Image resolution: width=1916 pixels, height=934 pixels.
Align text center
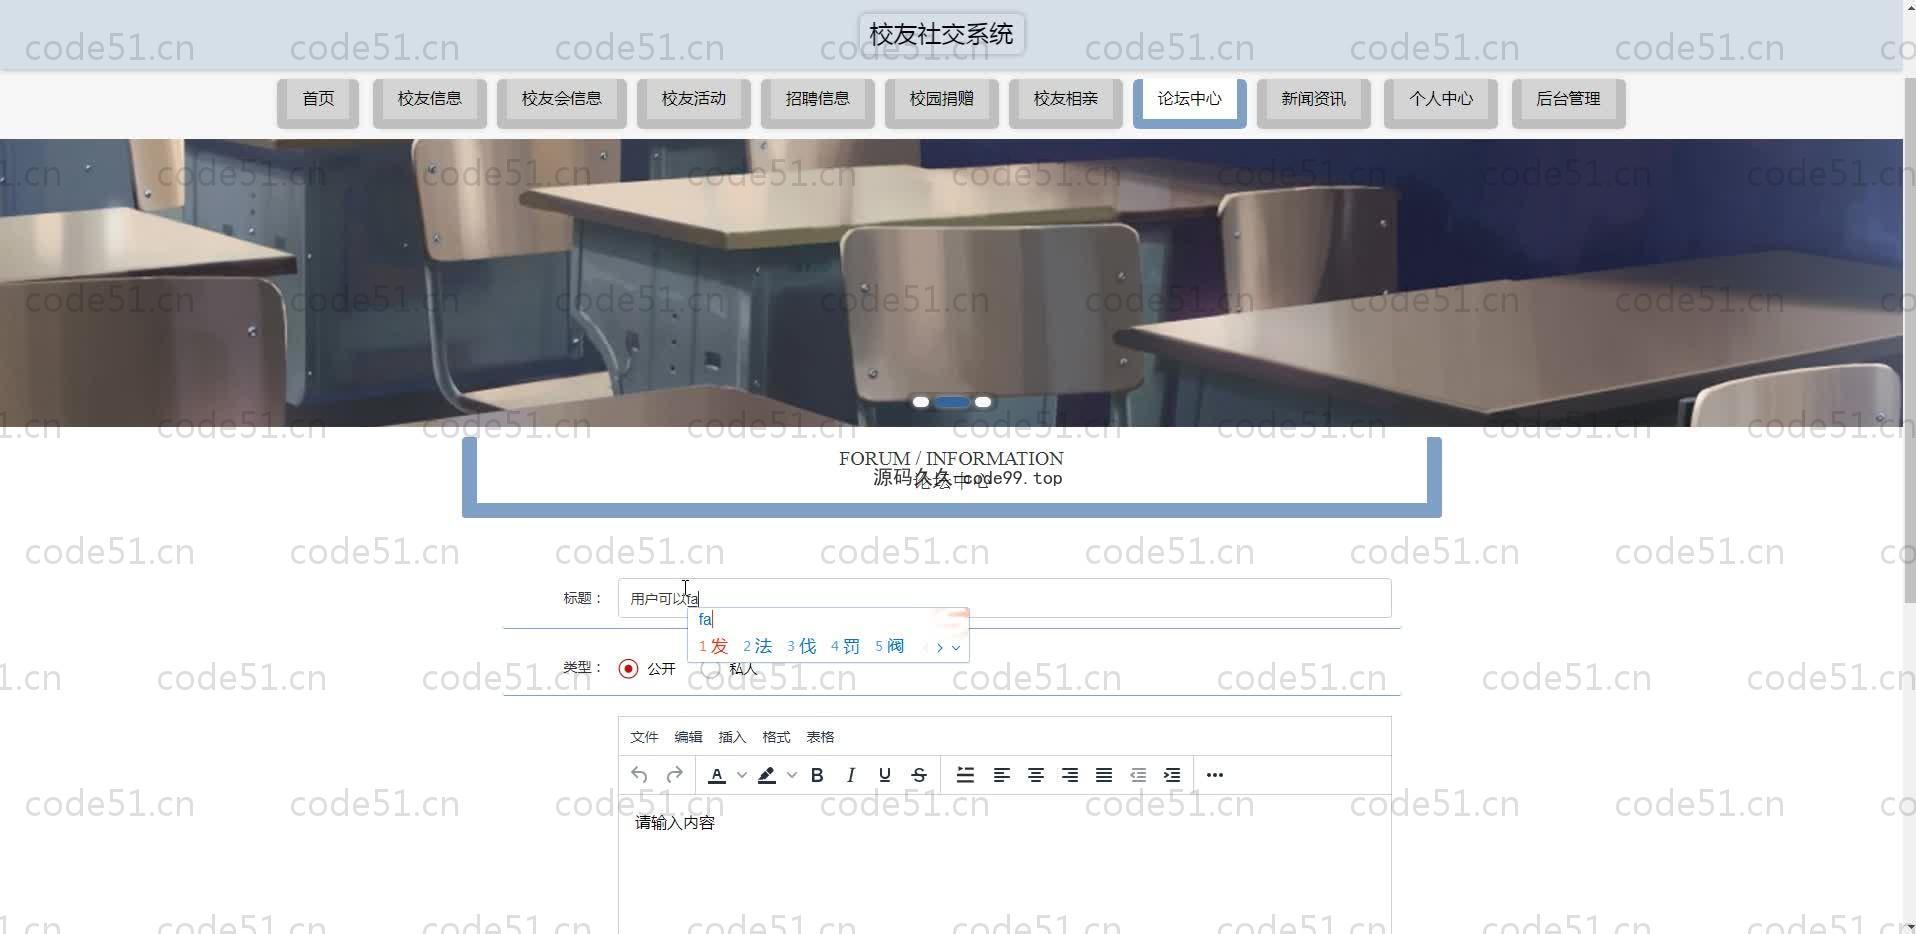pyautogui.click(x=1036, y=775)
